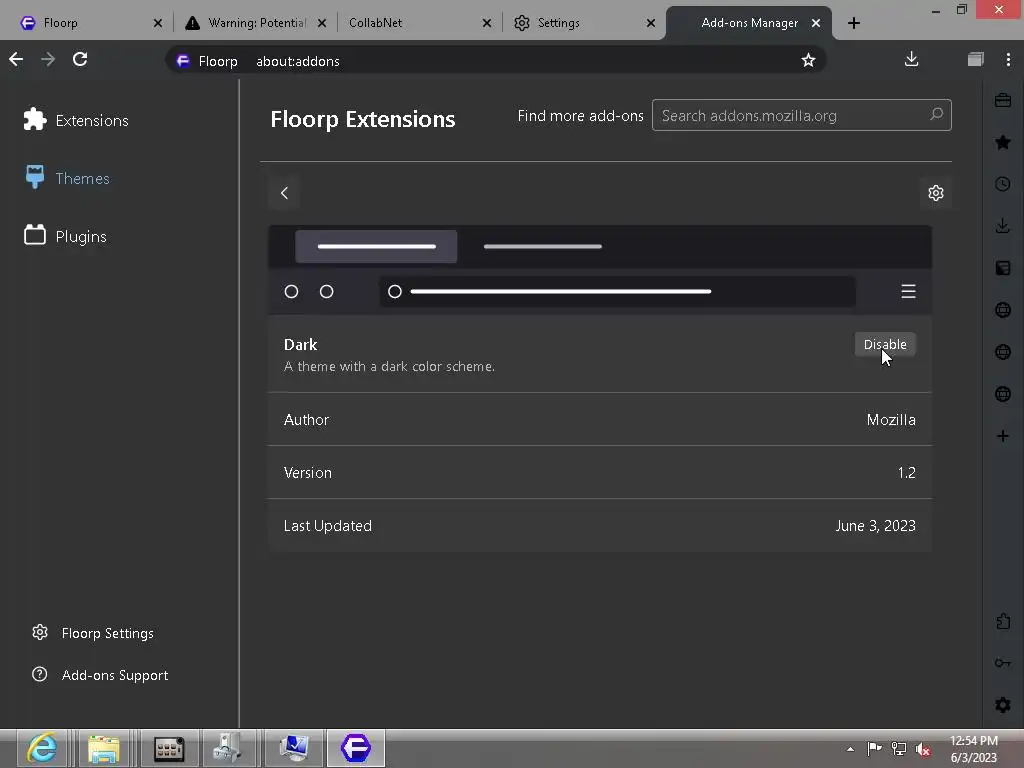Focus the addons.mozilla.org search field

coord(801,116)
